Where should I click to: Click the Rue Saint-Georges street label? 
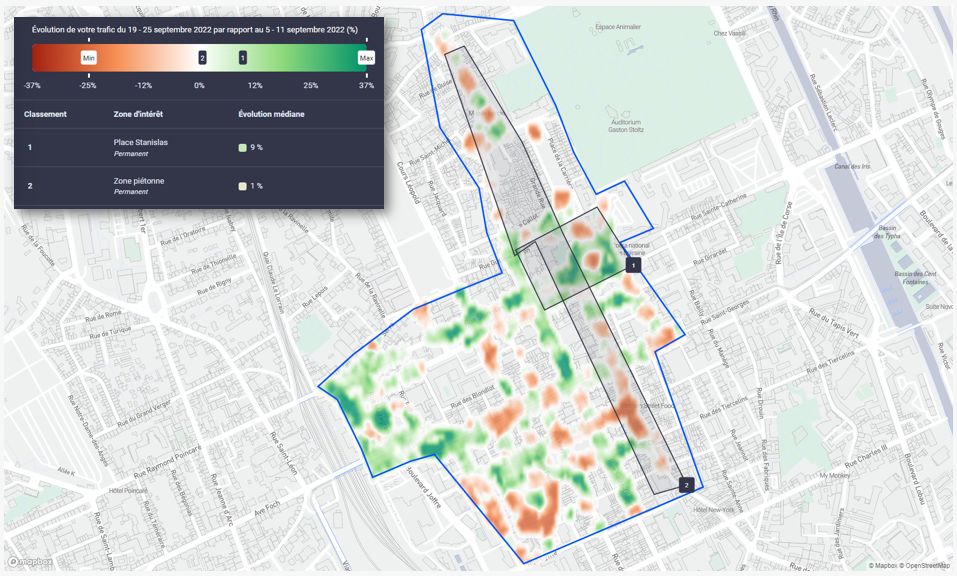(x=724, y=310)
